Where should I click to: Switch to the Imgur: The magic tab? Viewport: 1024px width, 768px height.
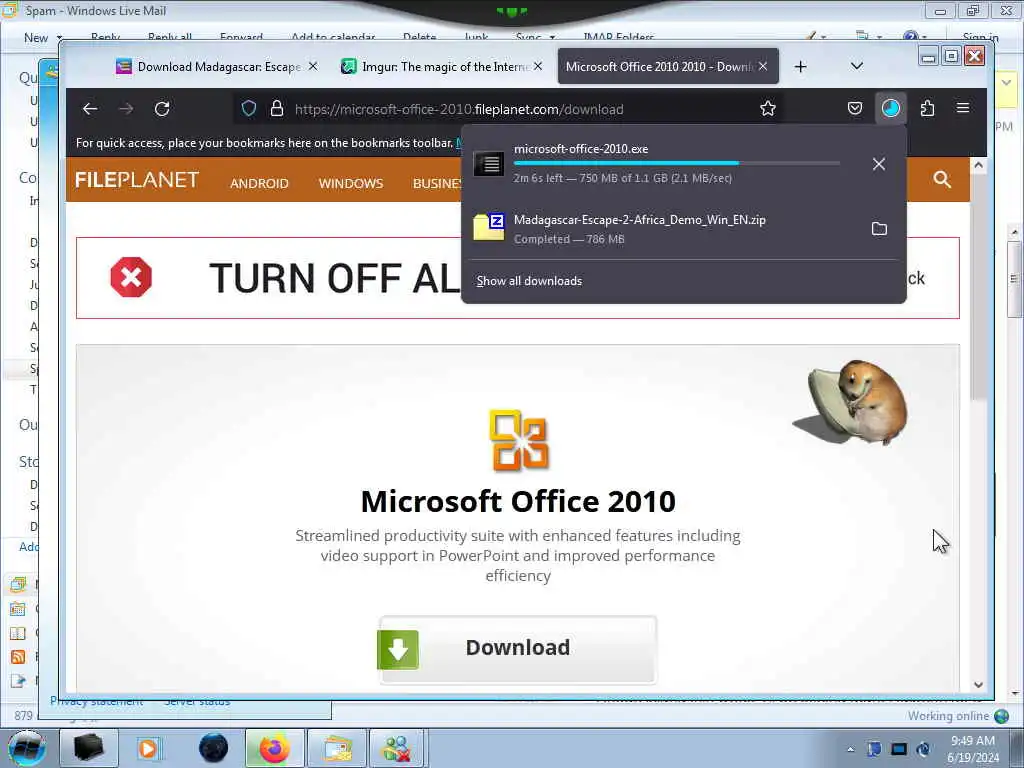coord(441,67)
